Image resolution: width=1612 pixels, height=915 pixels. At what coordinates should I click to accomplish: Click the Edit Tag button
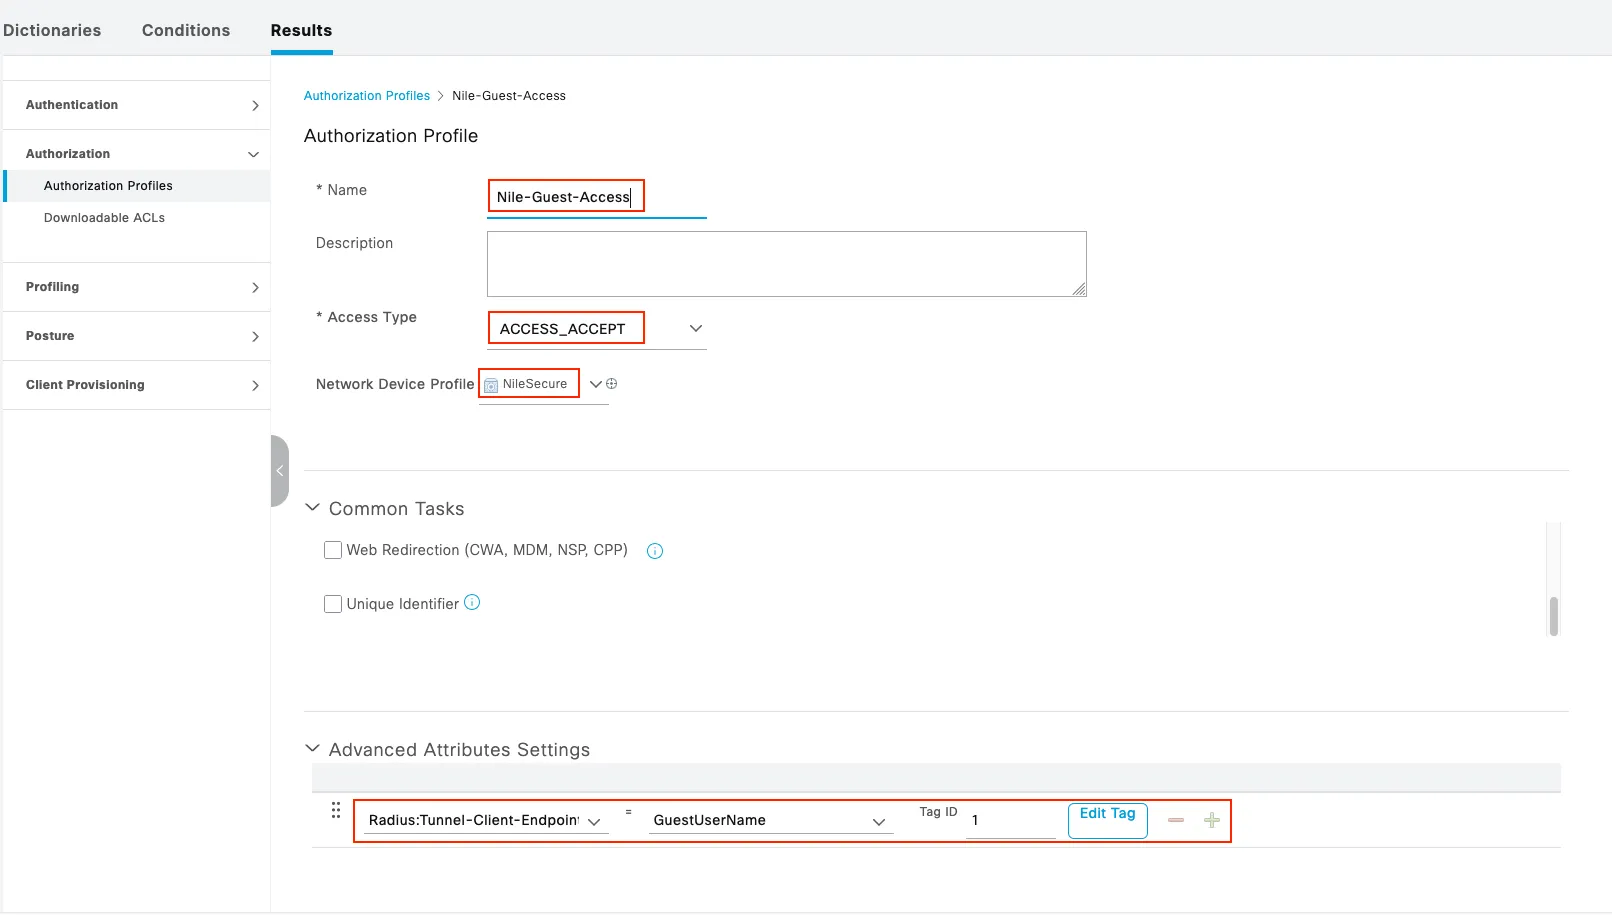tap(1108, 820)
